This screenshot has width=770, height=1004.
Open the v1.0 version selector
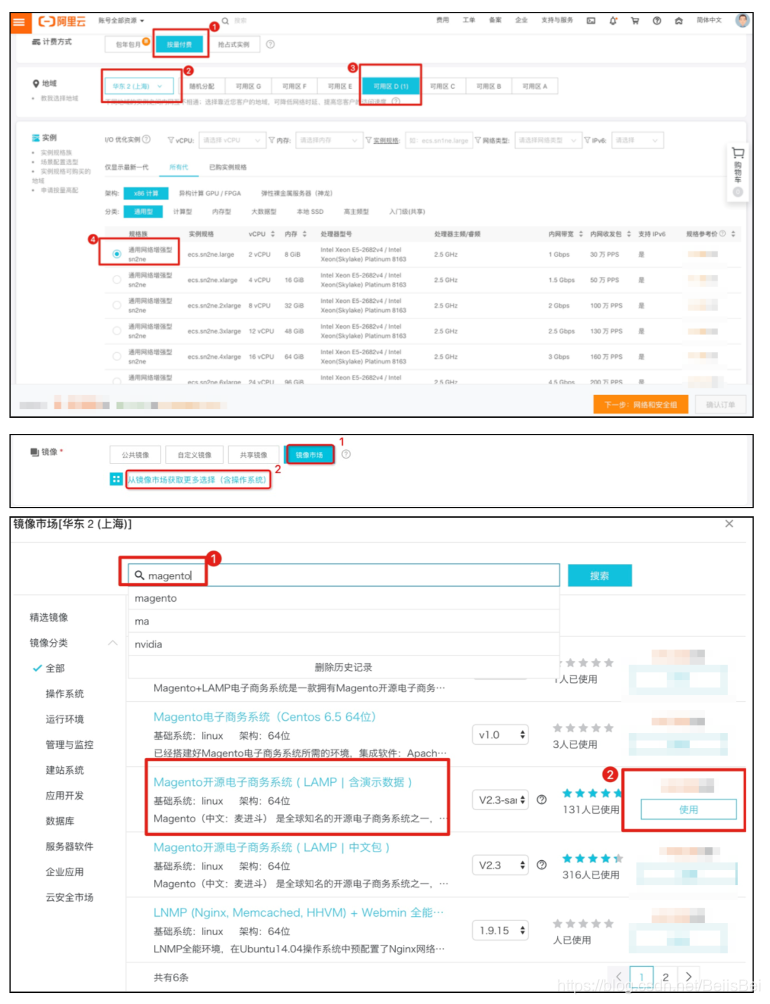tap(501, 734)
